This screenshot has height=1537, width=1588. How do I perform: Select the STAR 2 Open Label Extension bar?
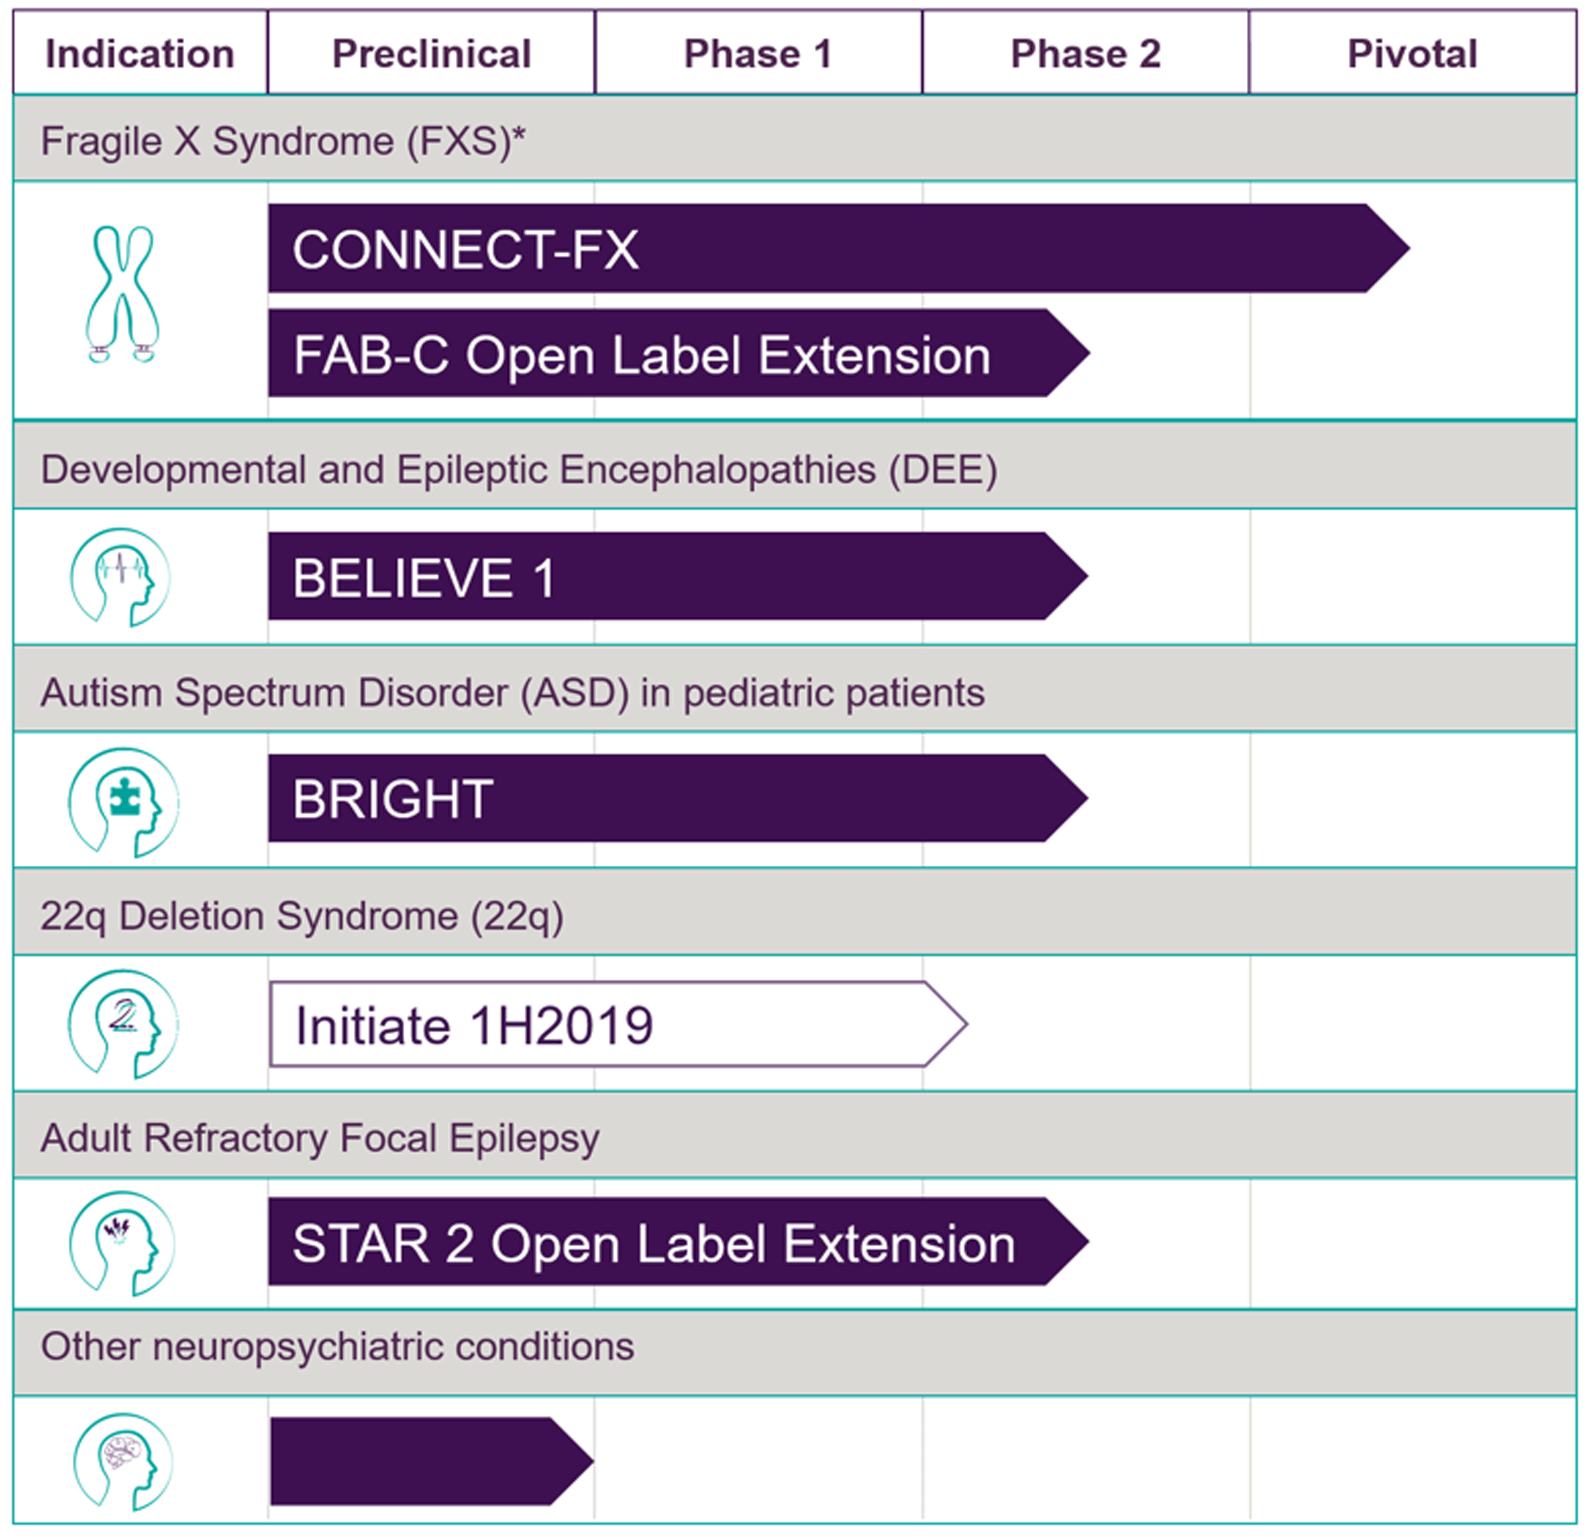(678, 1241)
